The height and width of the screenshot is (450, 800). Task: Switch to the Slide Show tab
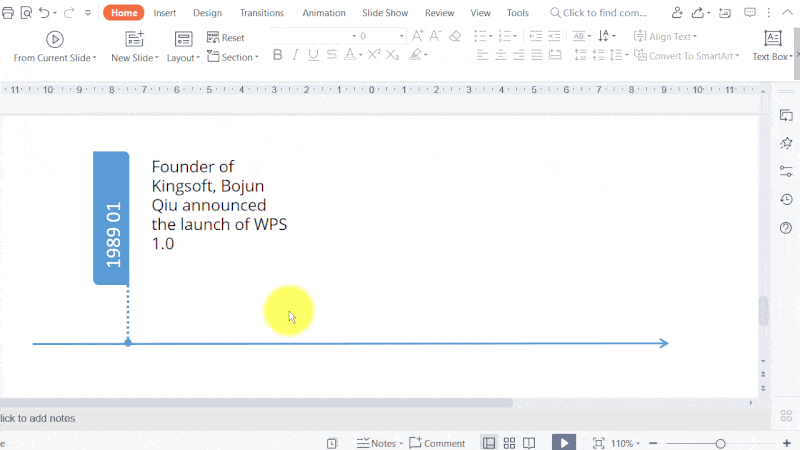point(385,13)
